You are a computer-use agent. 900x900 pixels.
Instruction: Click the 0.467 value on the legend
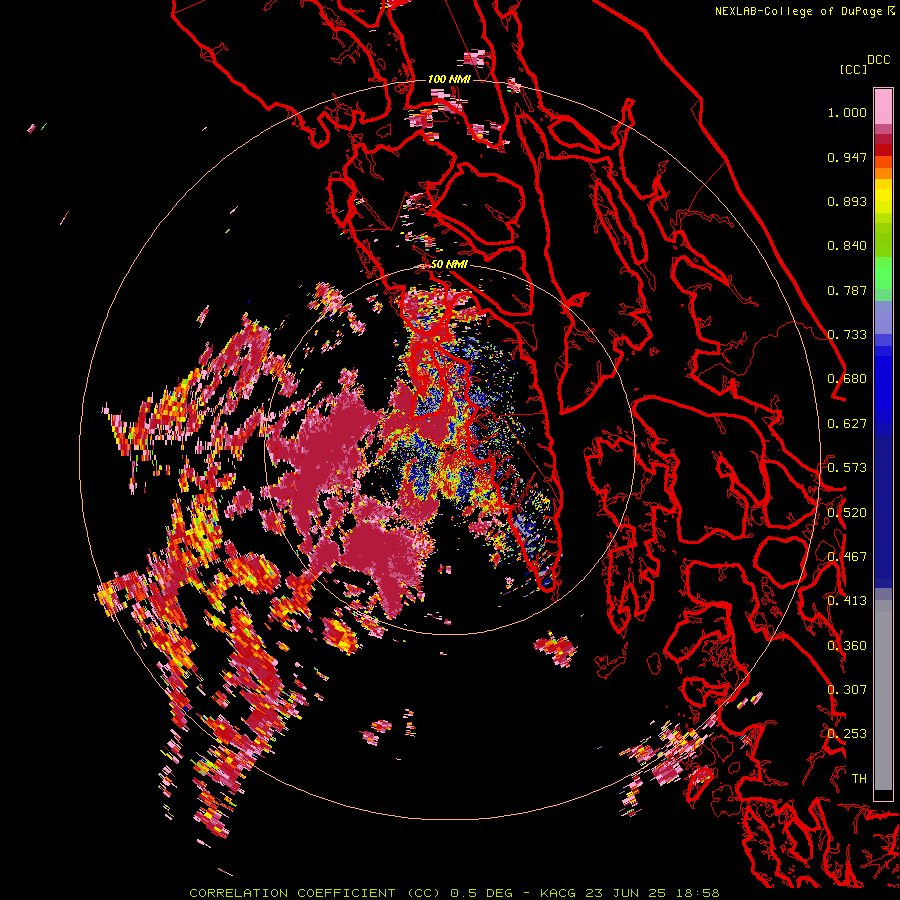pyautogui.click(x=847, y=557)
